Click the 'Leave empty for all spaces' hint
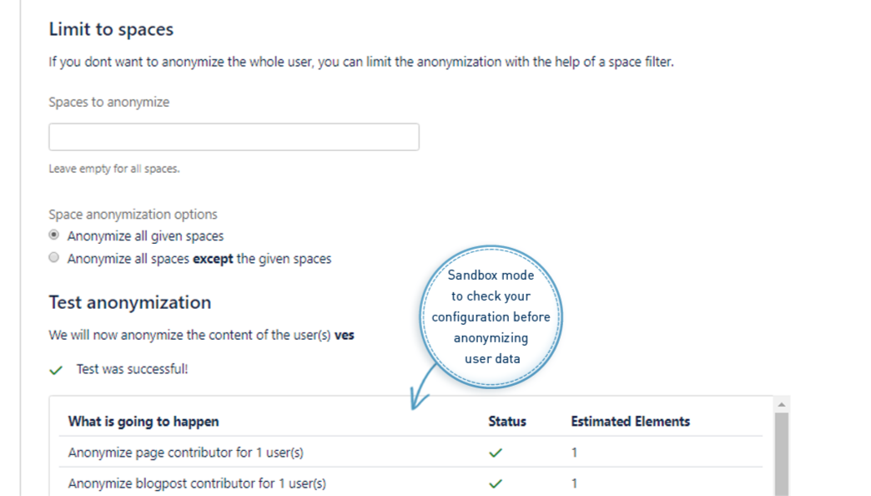This screenshot has width=871, height=496. 114,169
